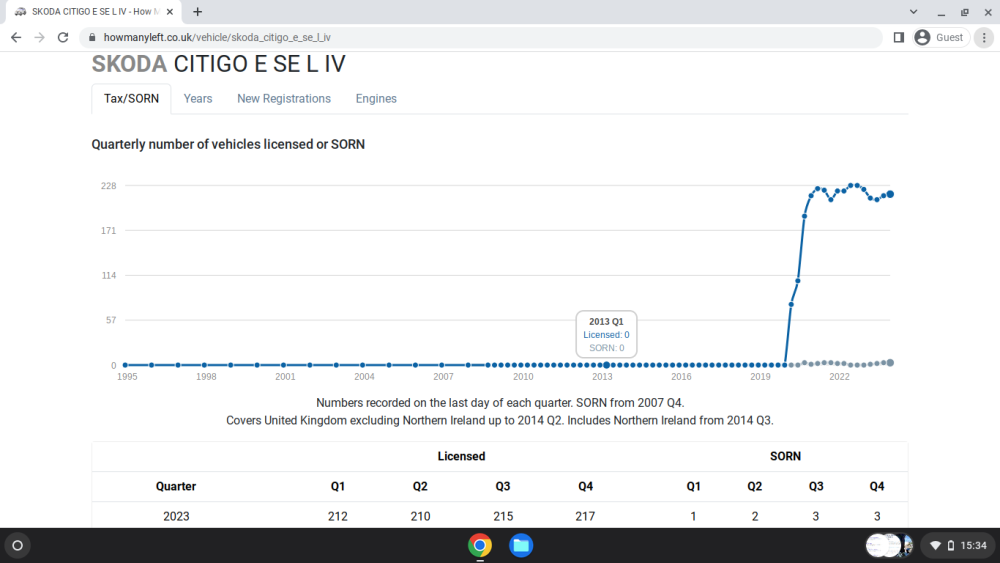This screenshot has width=1000, height=563.
Task: Select the Quarter column header
Action: 176,486
